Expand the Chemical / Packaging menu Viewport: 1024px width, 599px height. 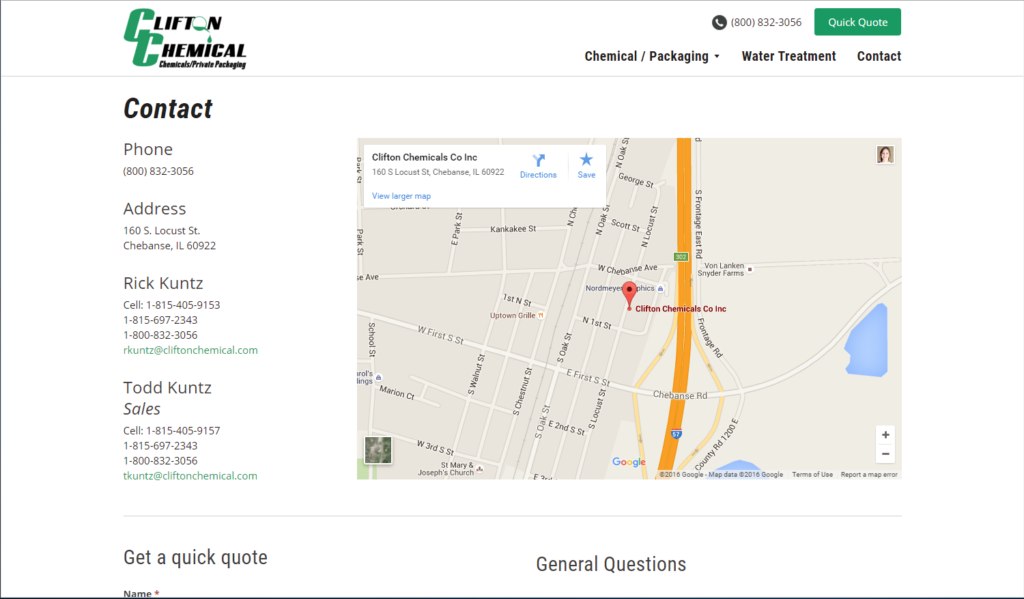point(652,56)
